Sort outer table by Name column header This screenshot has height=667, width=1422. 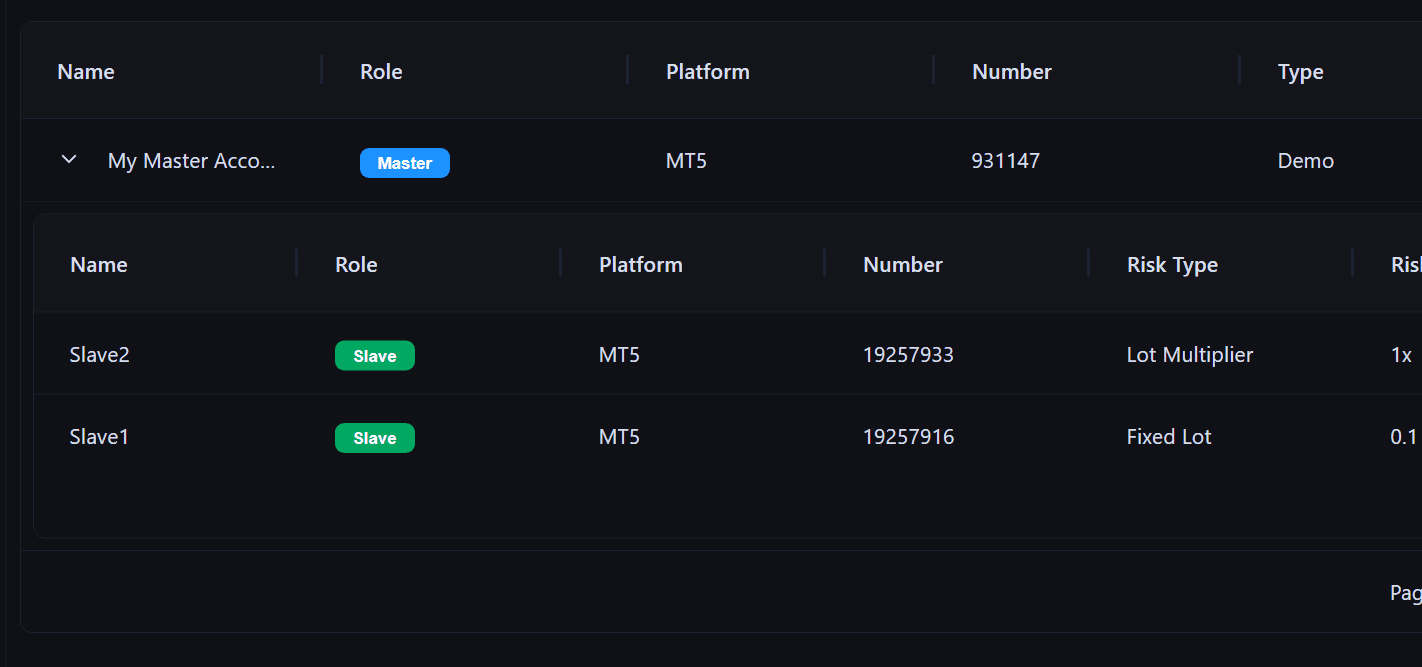[x=86, y=72]
